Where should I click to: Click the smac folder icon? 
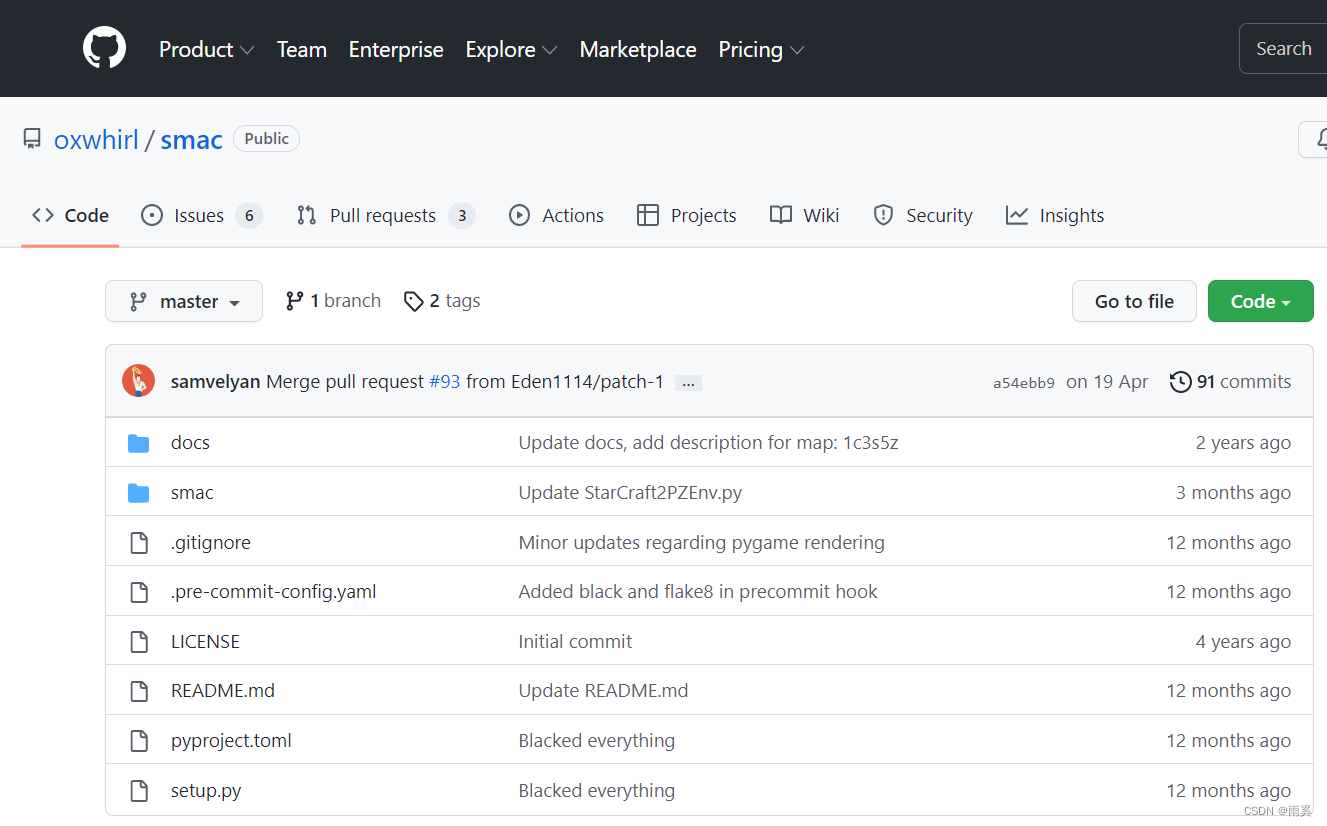point(139,493)
